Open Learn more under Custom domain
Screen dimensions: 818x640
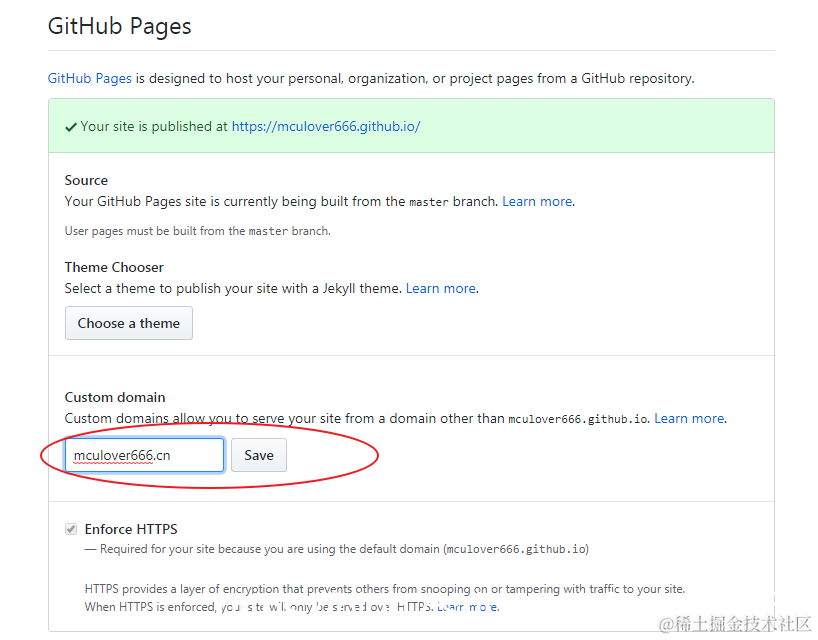pos(689,418)
